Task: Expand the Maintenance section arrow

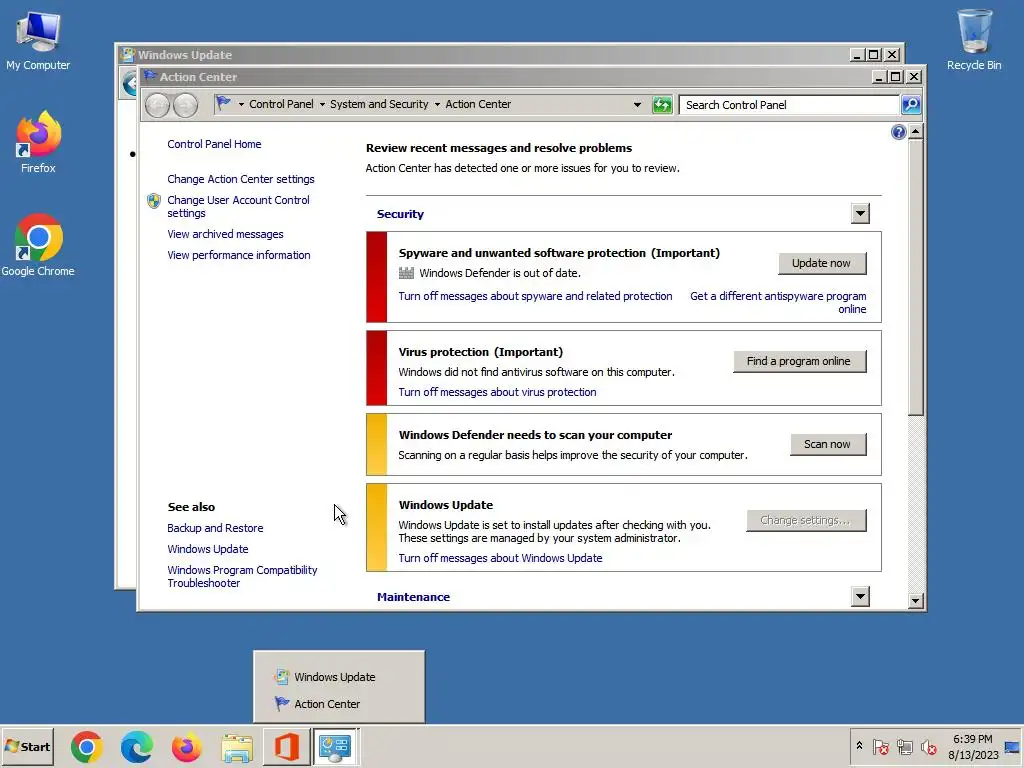Action: pos(860,596)
